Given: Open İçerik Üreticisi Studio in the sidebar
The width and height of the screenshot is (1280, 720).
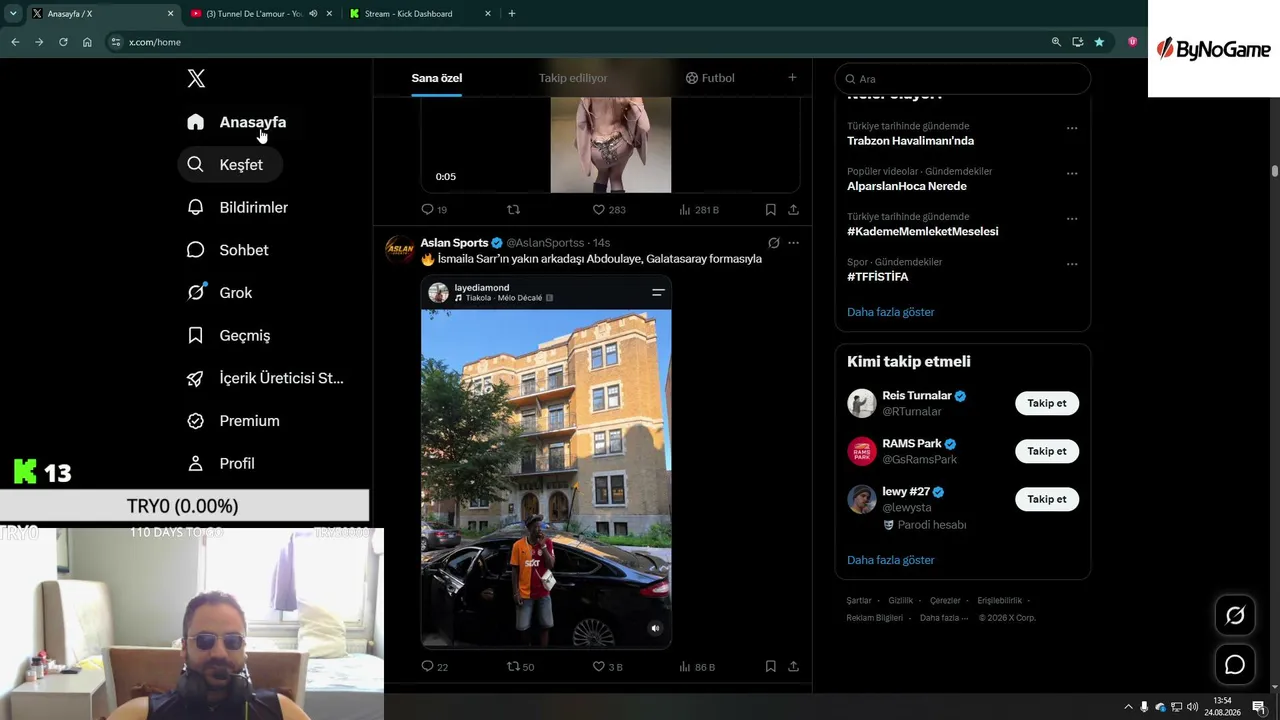Looking at the screenshot, I should (x=266, y=378).
